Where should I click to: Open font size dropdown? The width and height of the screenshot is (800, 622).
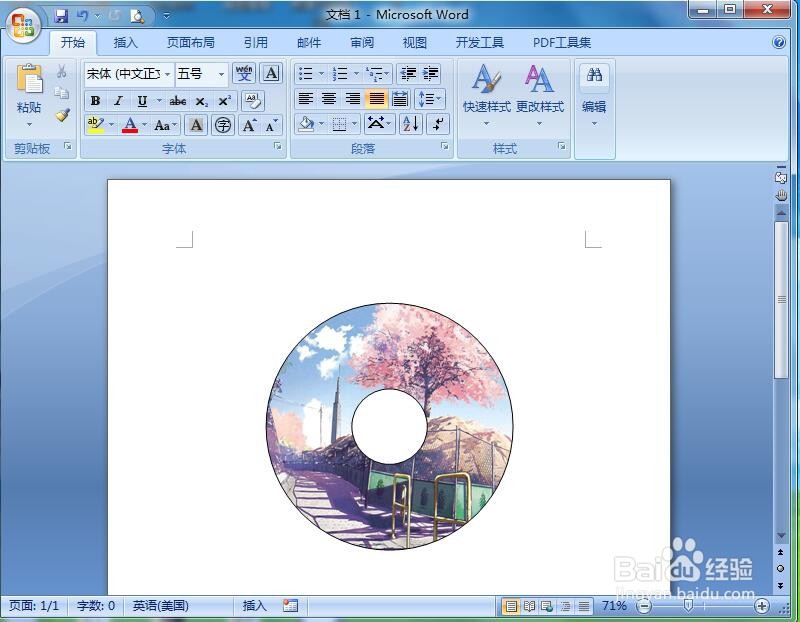pos(221,74)
